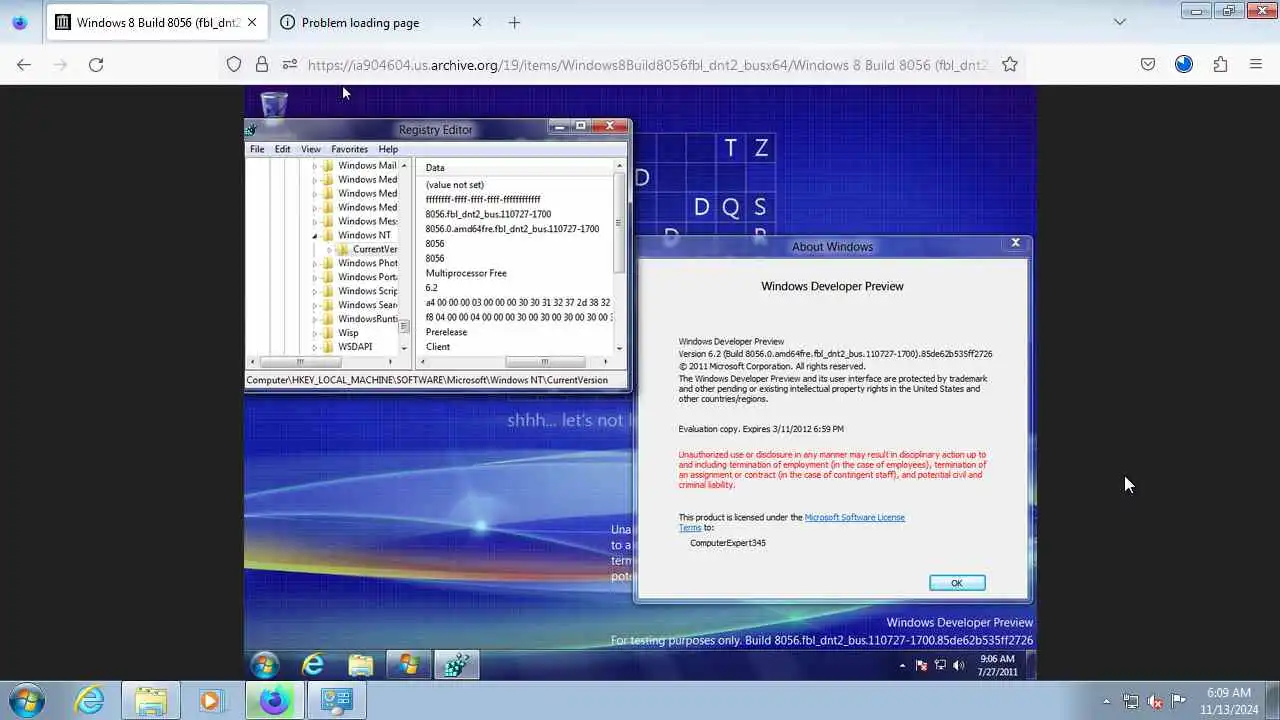The image size is (1280, 720).
Task: Switch to the Problem loading page tab
Action: coord(380,22)
